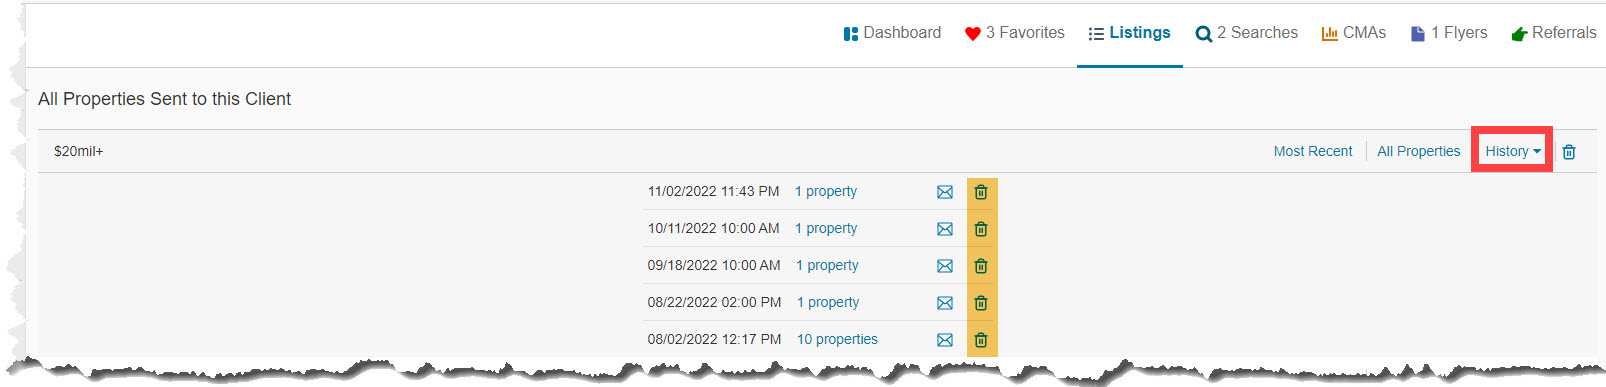Delete the 09/18/2022 entry with trash icon

pos(981,266)
